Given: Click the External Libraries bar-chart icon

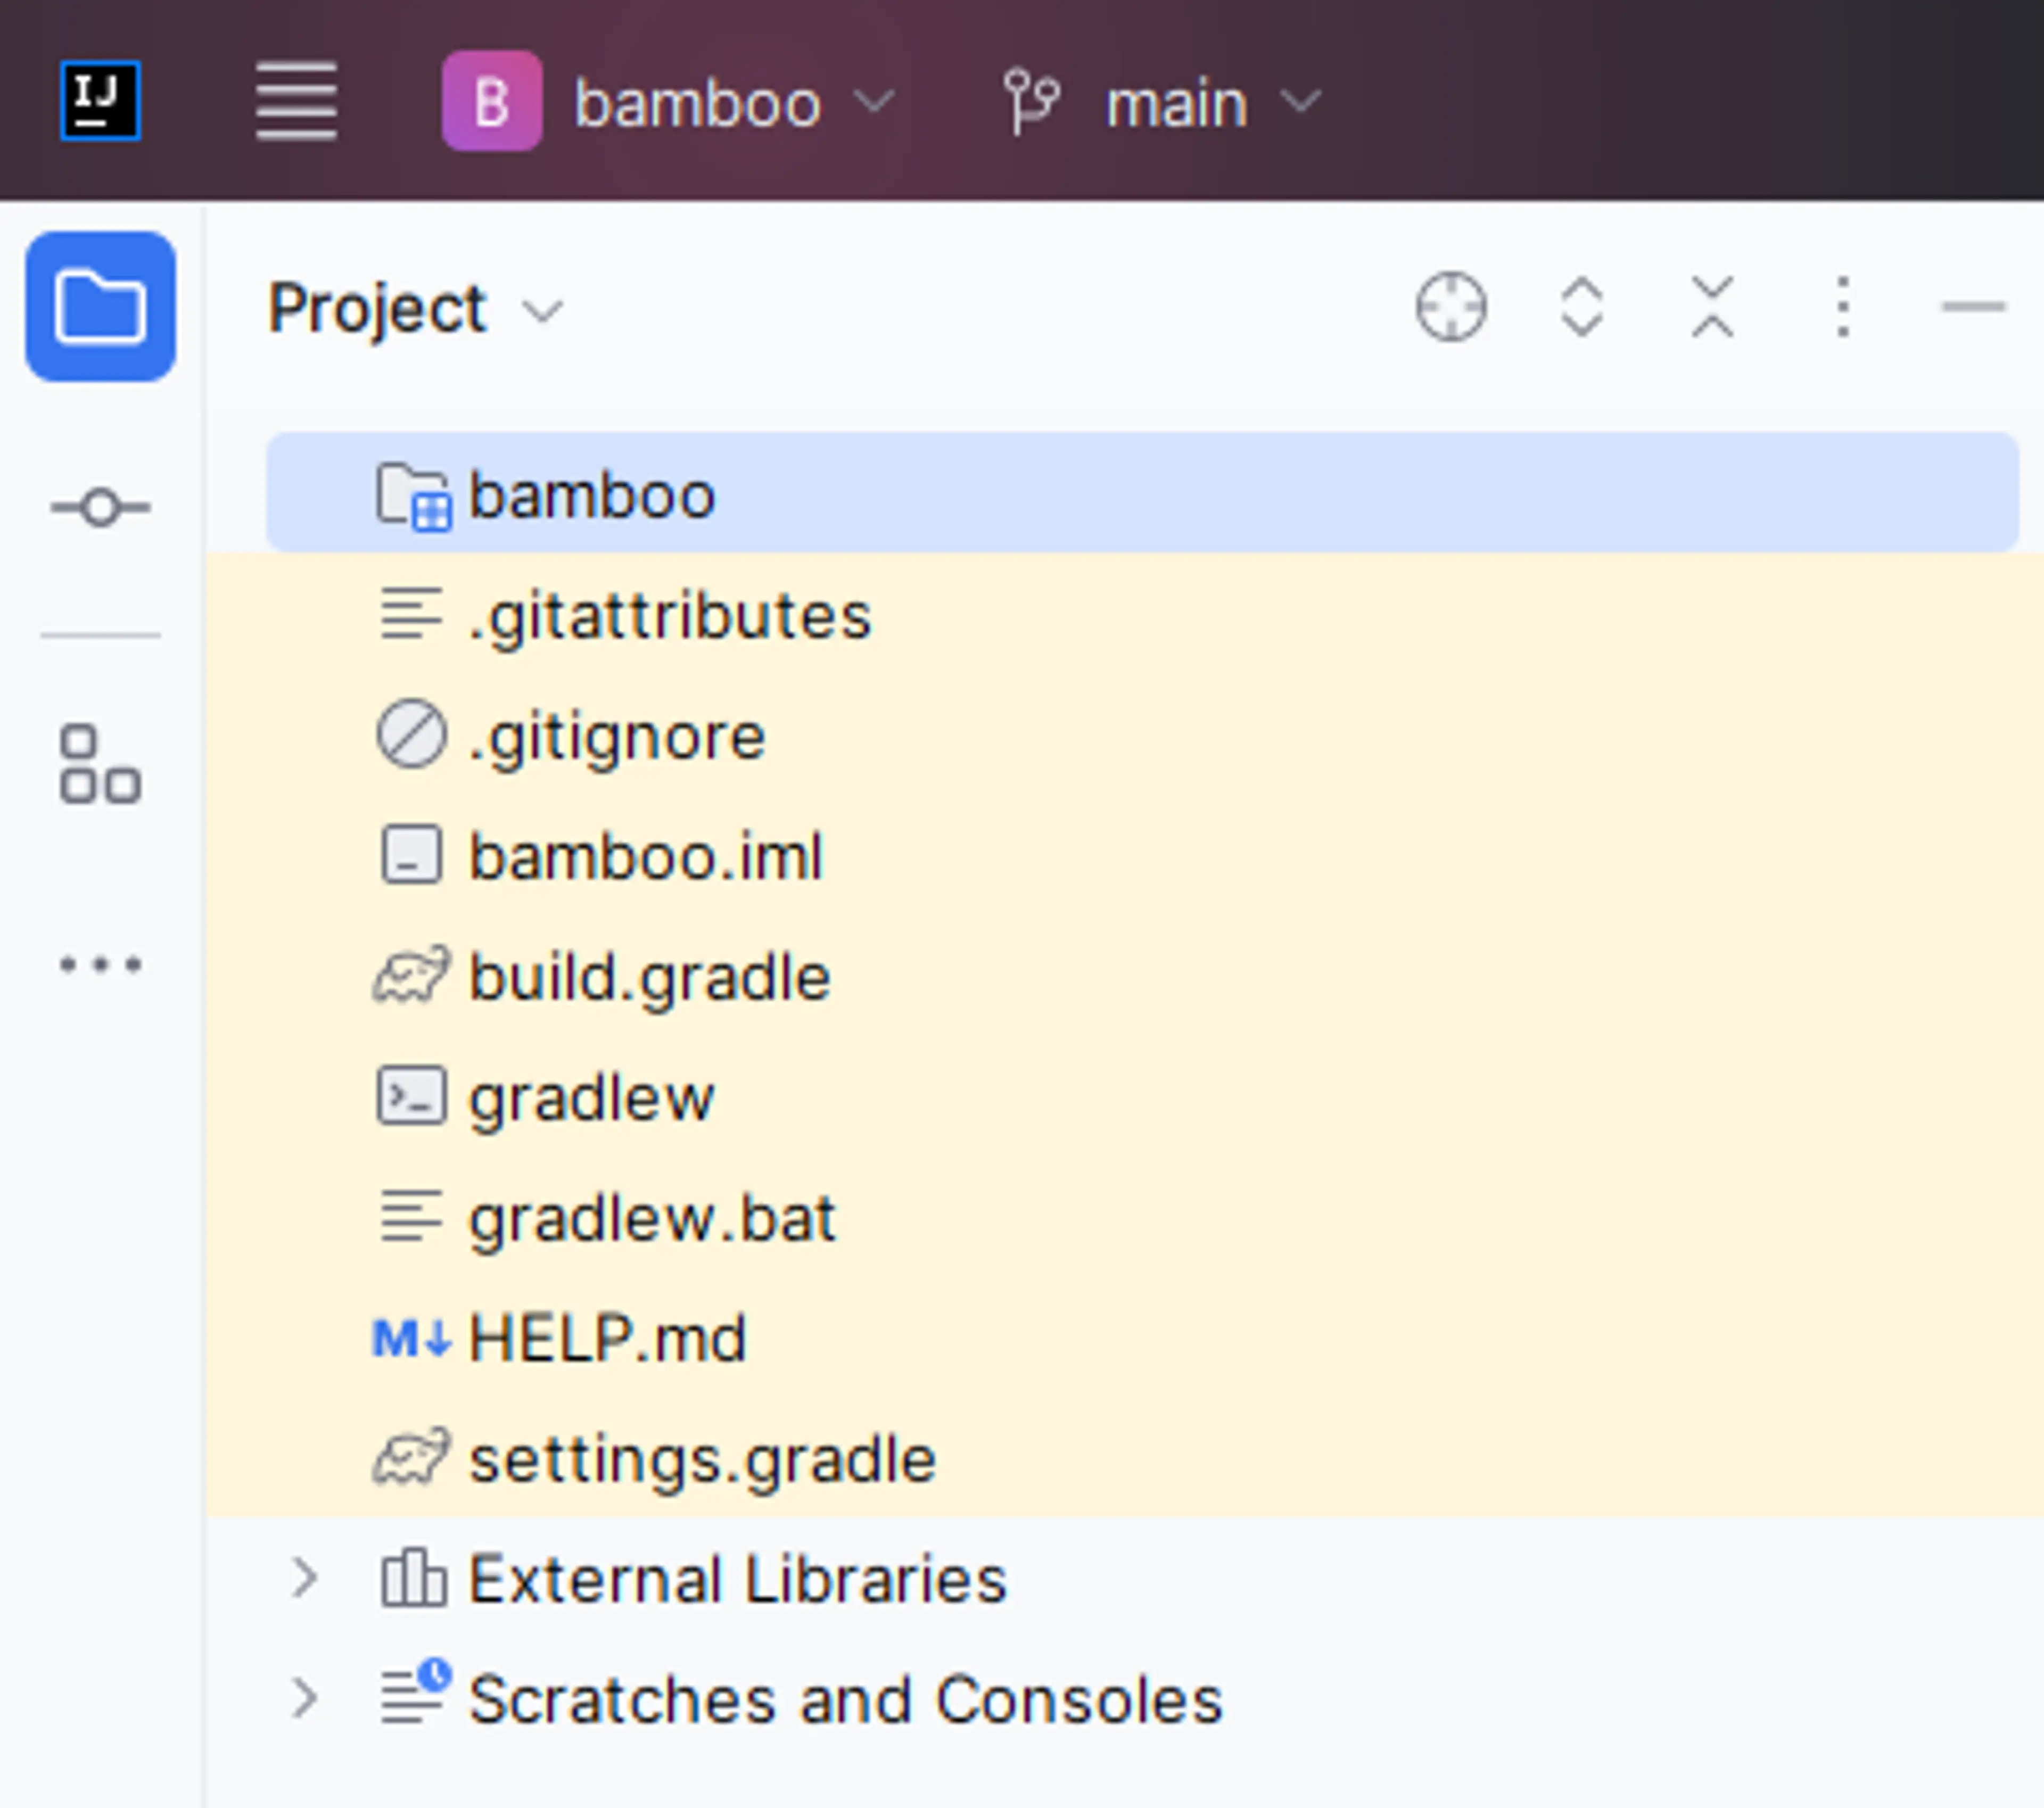Looking at the screenshot, I should pyautogui.click(x=413, y=1577).
